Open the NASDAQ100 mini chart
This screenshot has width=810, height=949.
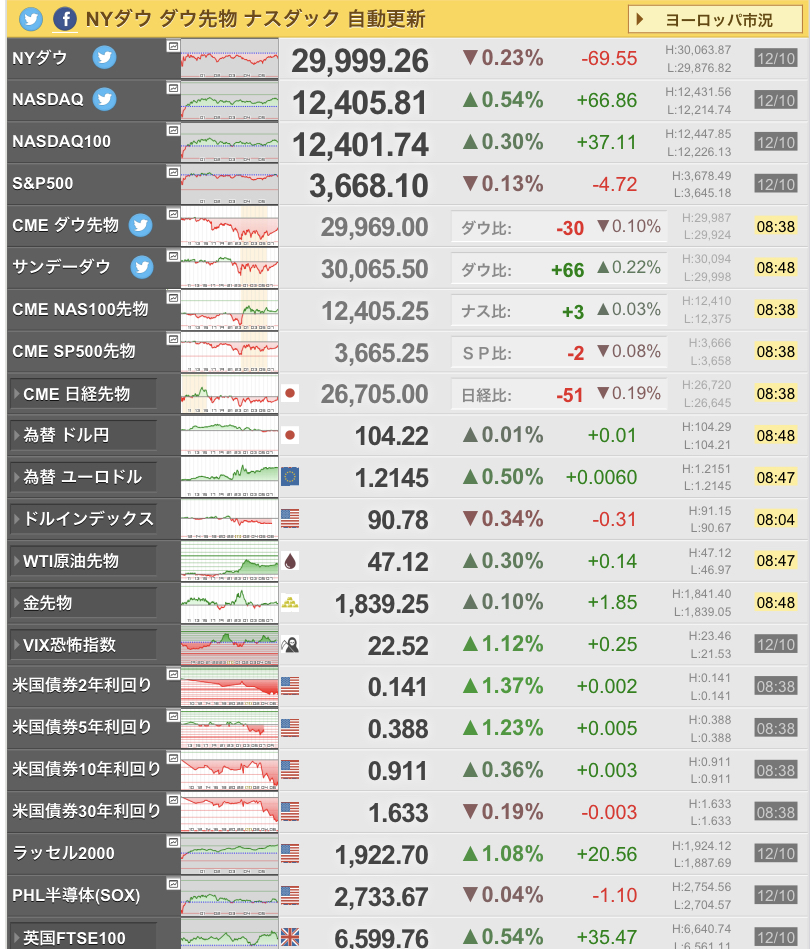click(x=229, y=143)
